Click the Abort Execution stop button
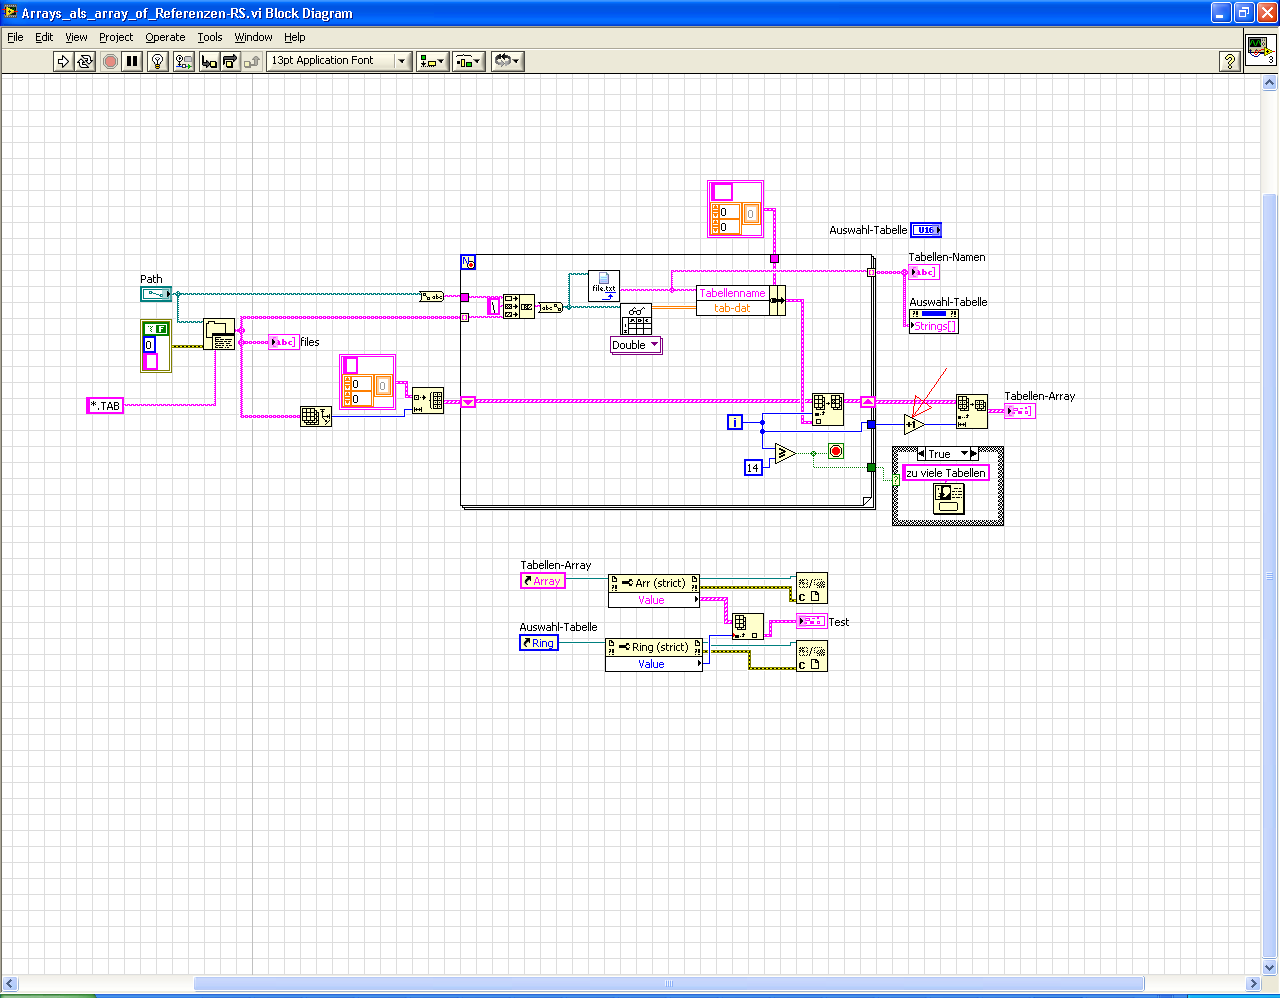Image resolution: width=1280 pixels, height=998 pixels. coord(110,61)
